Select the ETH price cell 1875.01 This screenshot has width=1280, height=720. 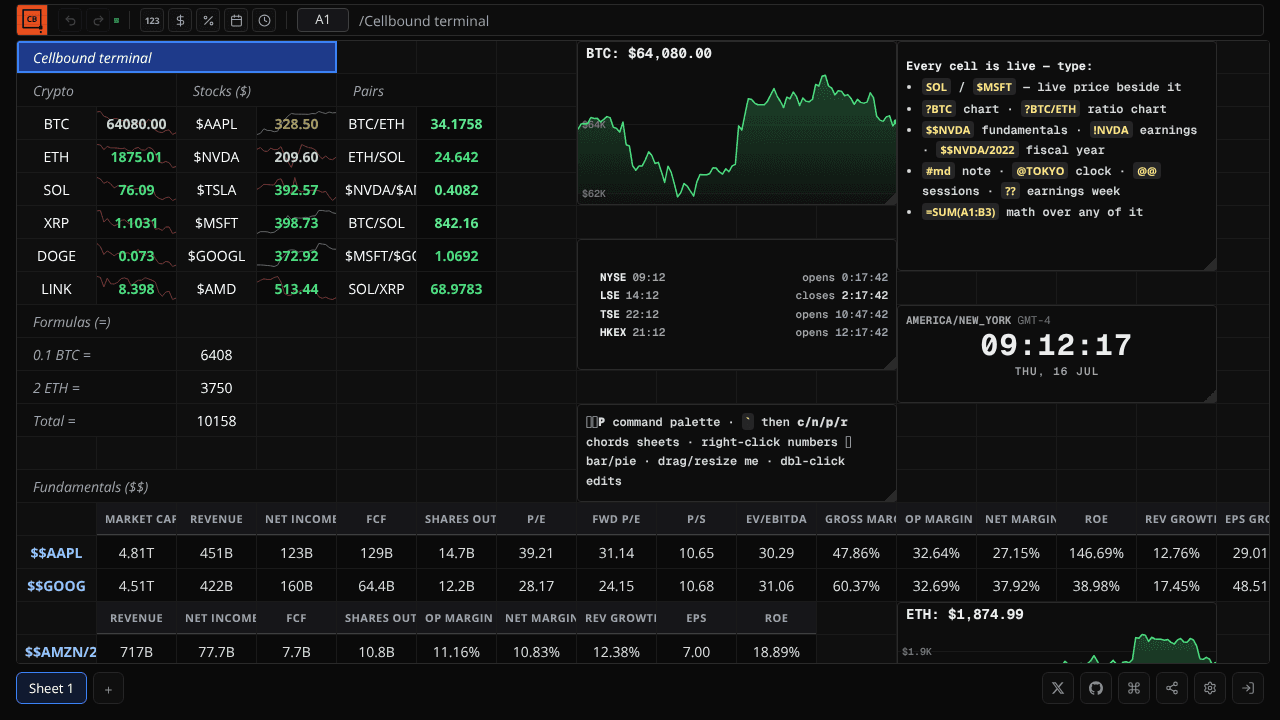click(x=137, y=157)
